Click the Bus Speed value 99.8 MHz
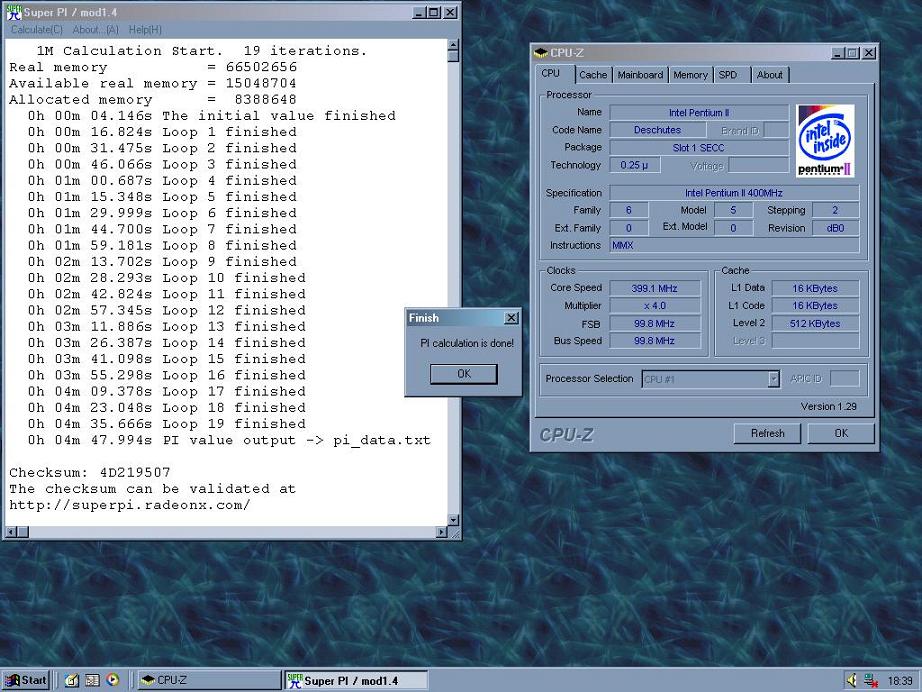This screenshot has width=922, height=692. pos(654,340)
